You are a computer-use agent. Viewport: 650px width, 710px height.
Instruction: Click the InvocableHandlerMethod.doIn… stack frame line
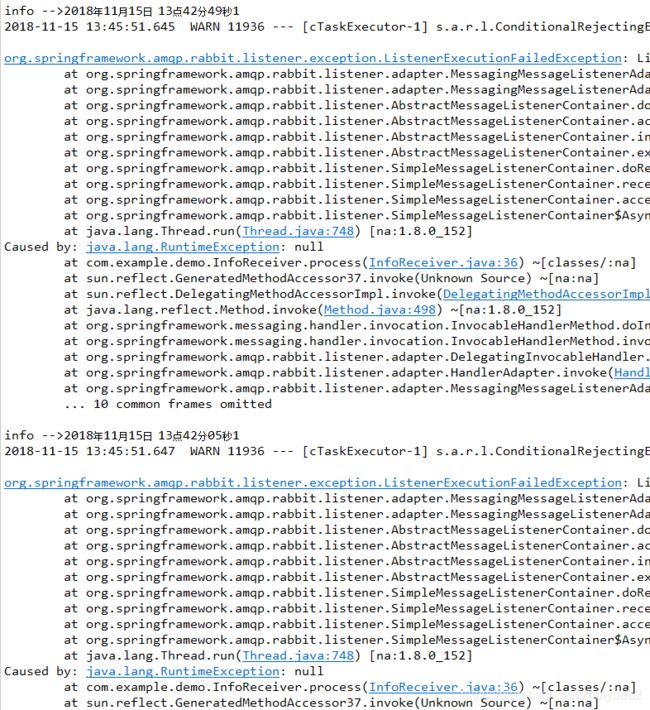tap(357, 326)
